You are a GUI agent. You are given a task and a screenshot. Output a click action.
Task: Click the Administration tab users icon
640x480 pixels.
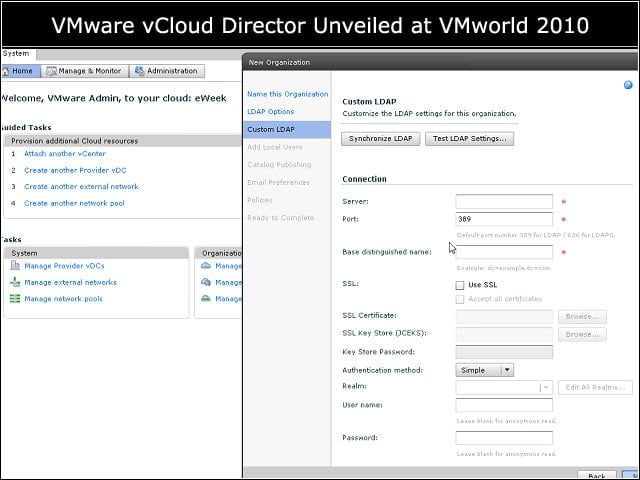click(140, 71)
